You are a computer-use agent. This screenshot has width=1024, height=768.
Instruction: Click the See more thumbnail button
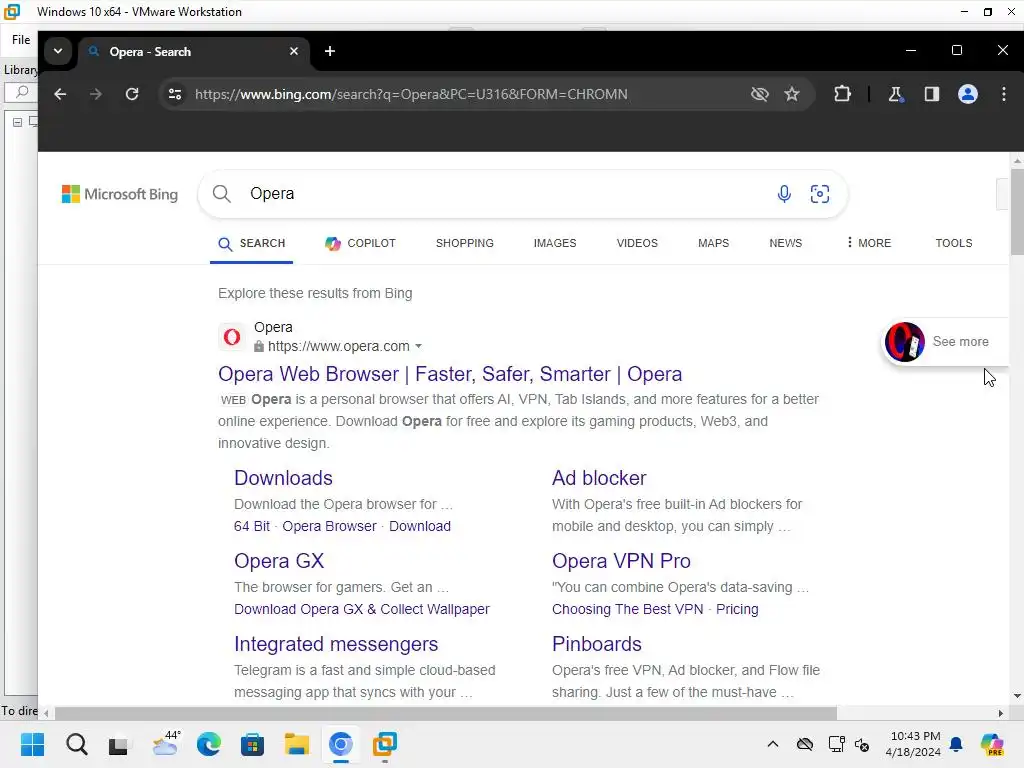(944, 342)
